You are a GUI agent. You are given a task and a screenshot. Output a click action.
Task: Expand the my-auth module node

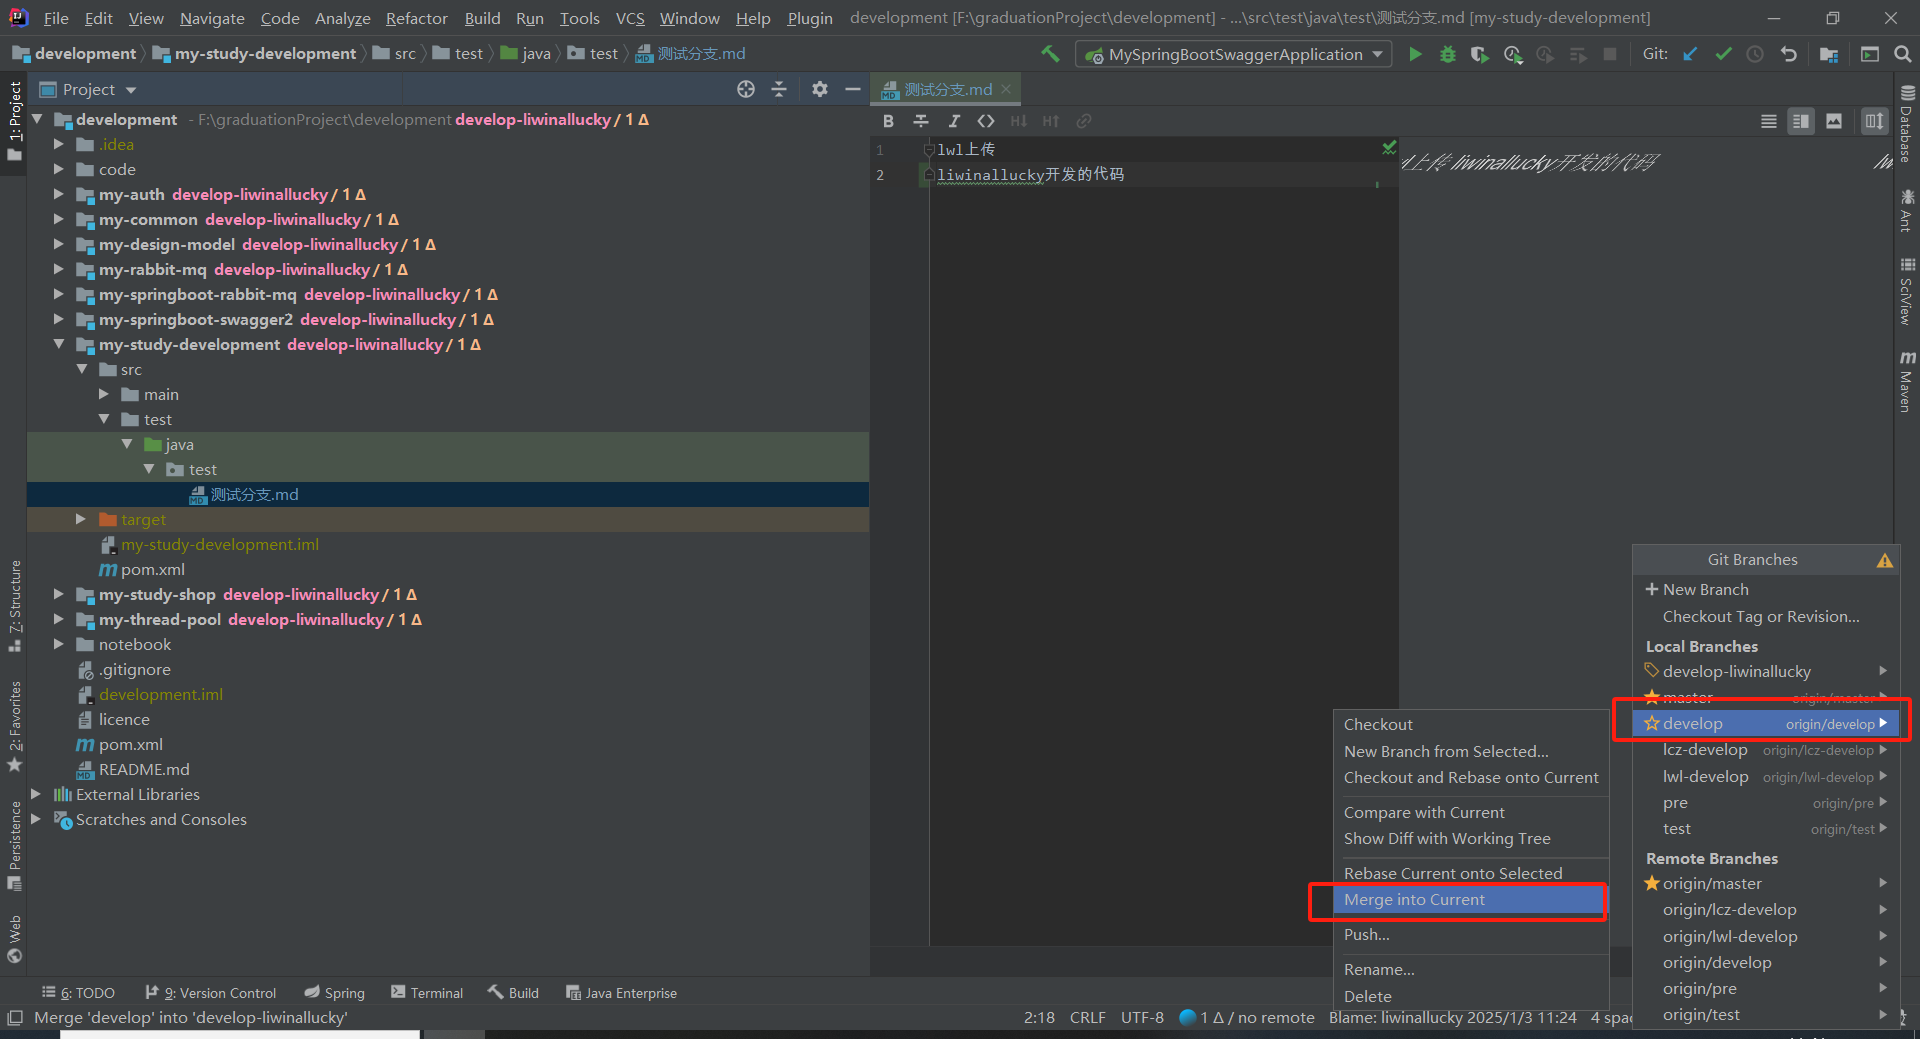59,194
